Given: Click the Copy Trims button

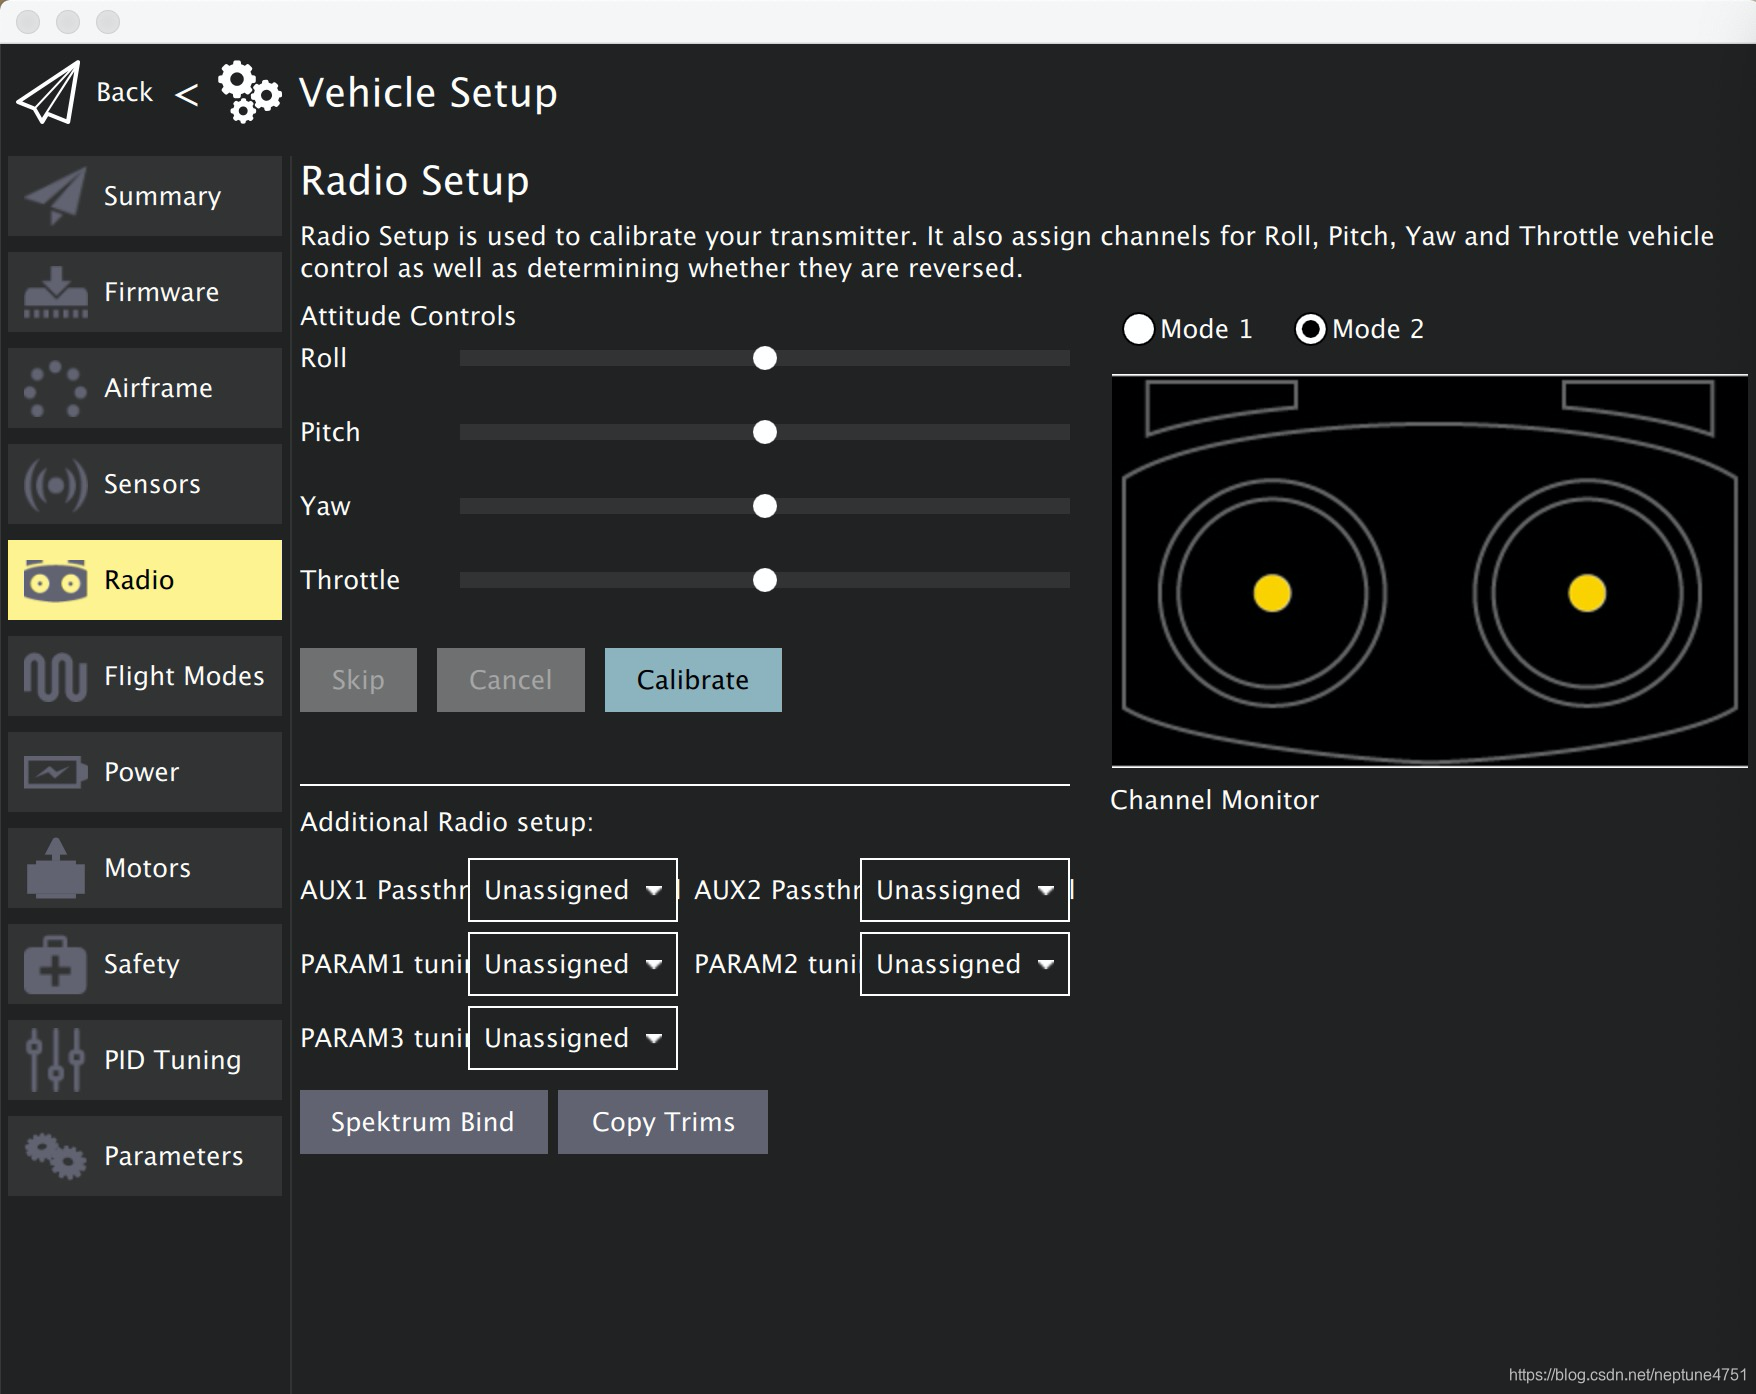Looking at the screenshot, I should [663, 1122].
